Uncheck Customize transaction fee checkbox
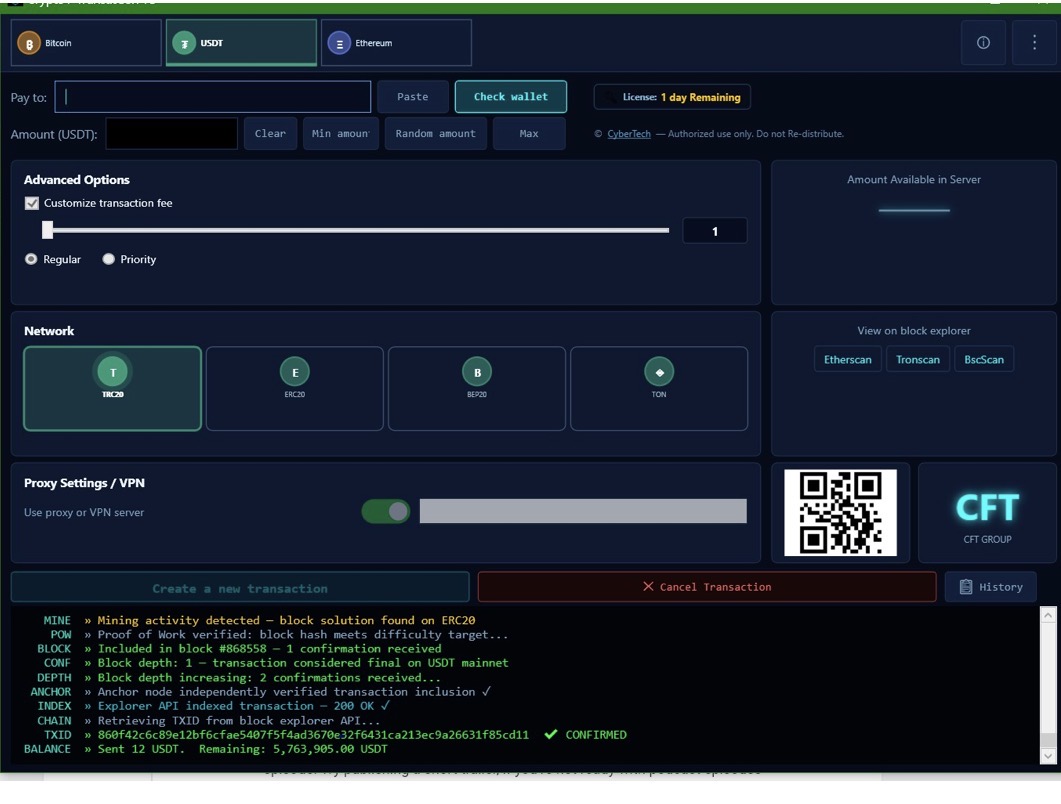The width and height of the screenshot is (1061, 804). (x=32, y=203)
